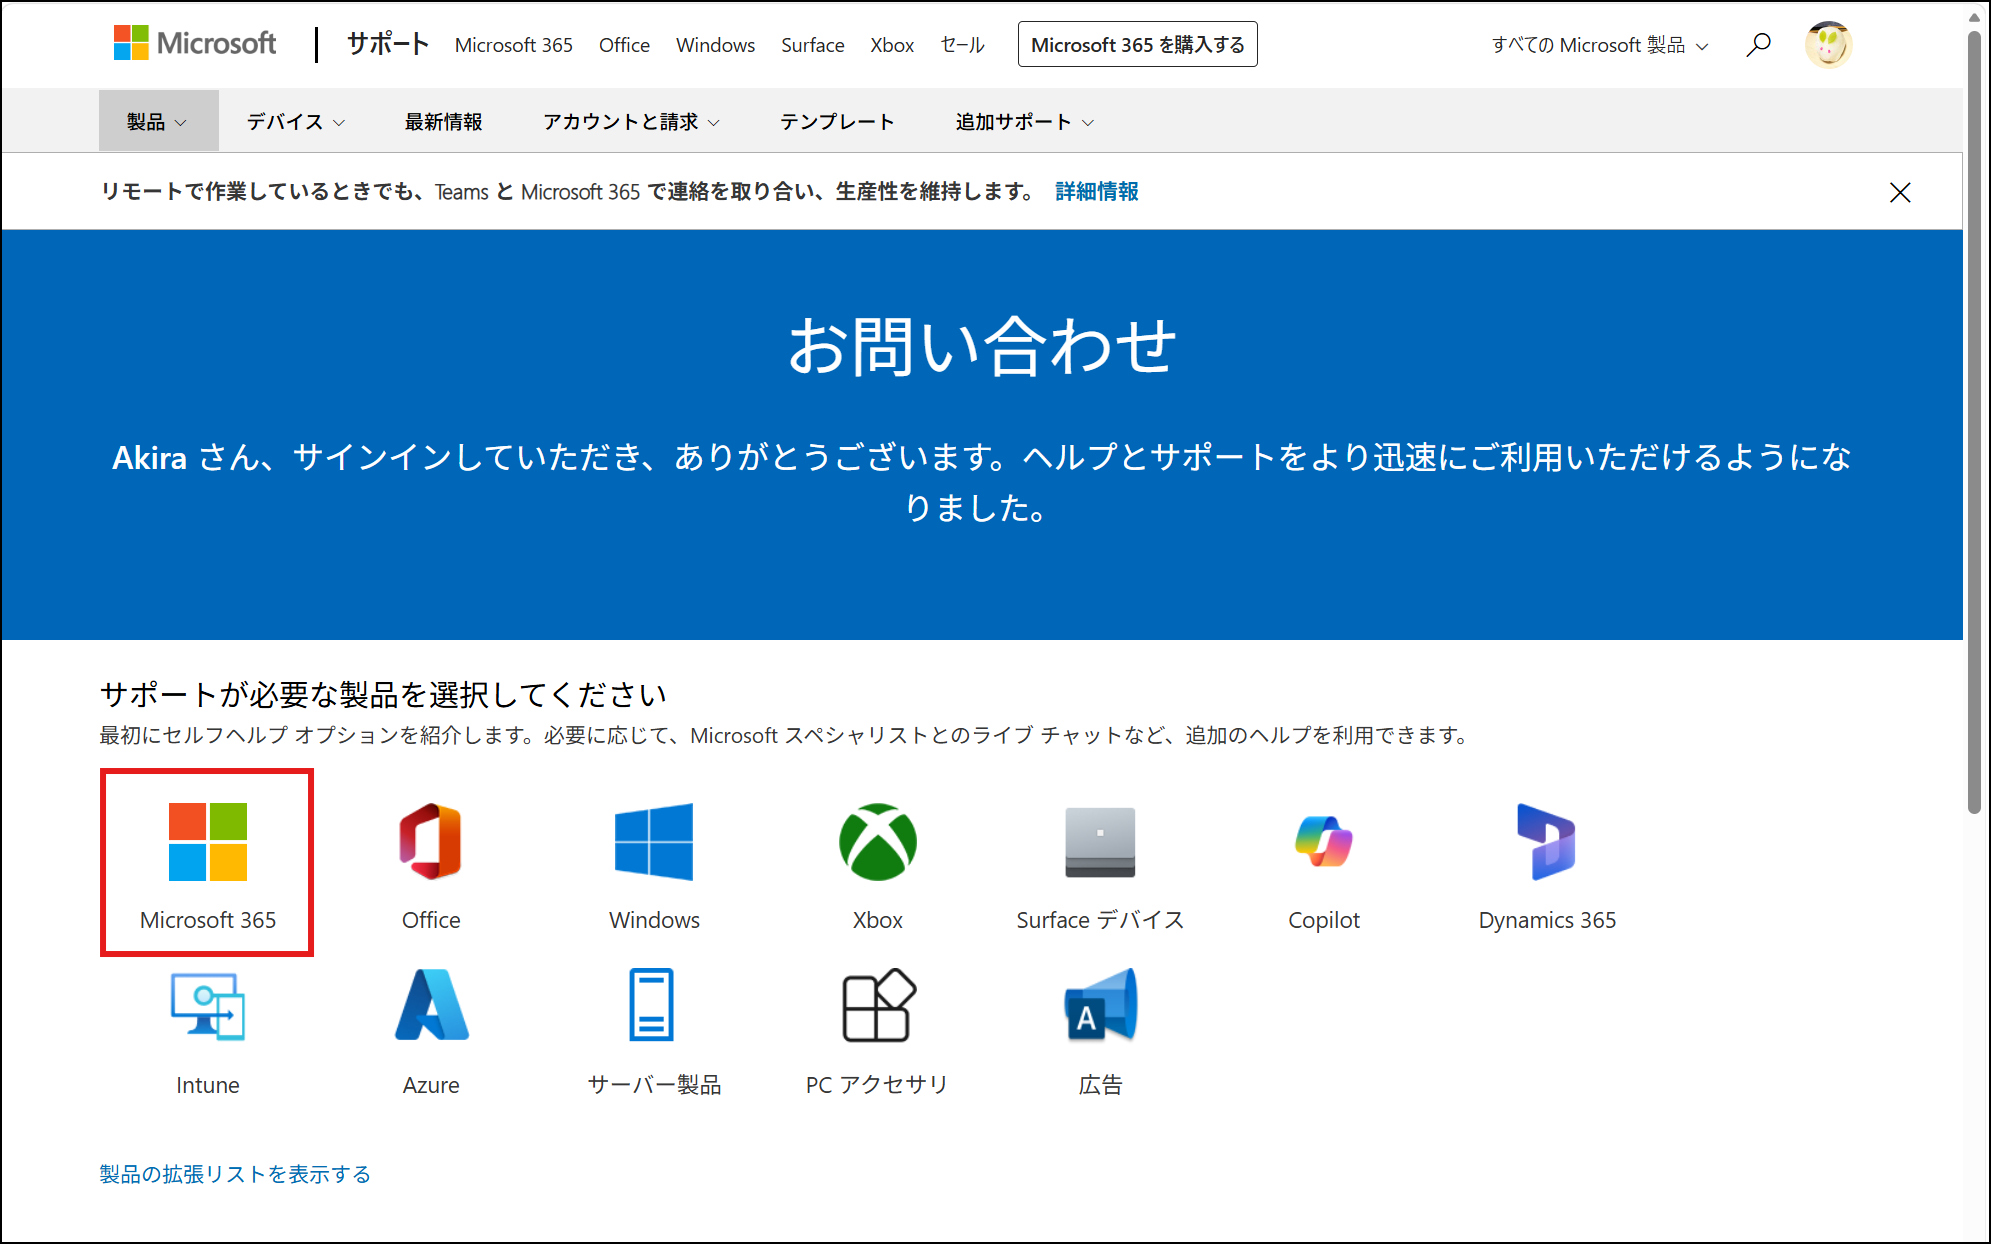Dismiss the Teams banner with X
This screenshot has width=1991, height=1244.
[x=1900, y=192]
